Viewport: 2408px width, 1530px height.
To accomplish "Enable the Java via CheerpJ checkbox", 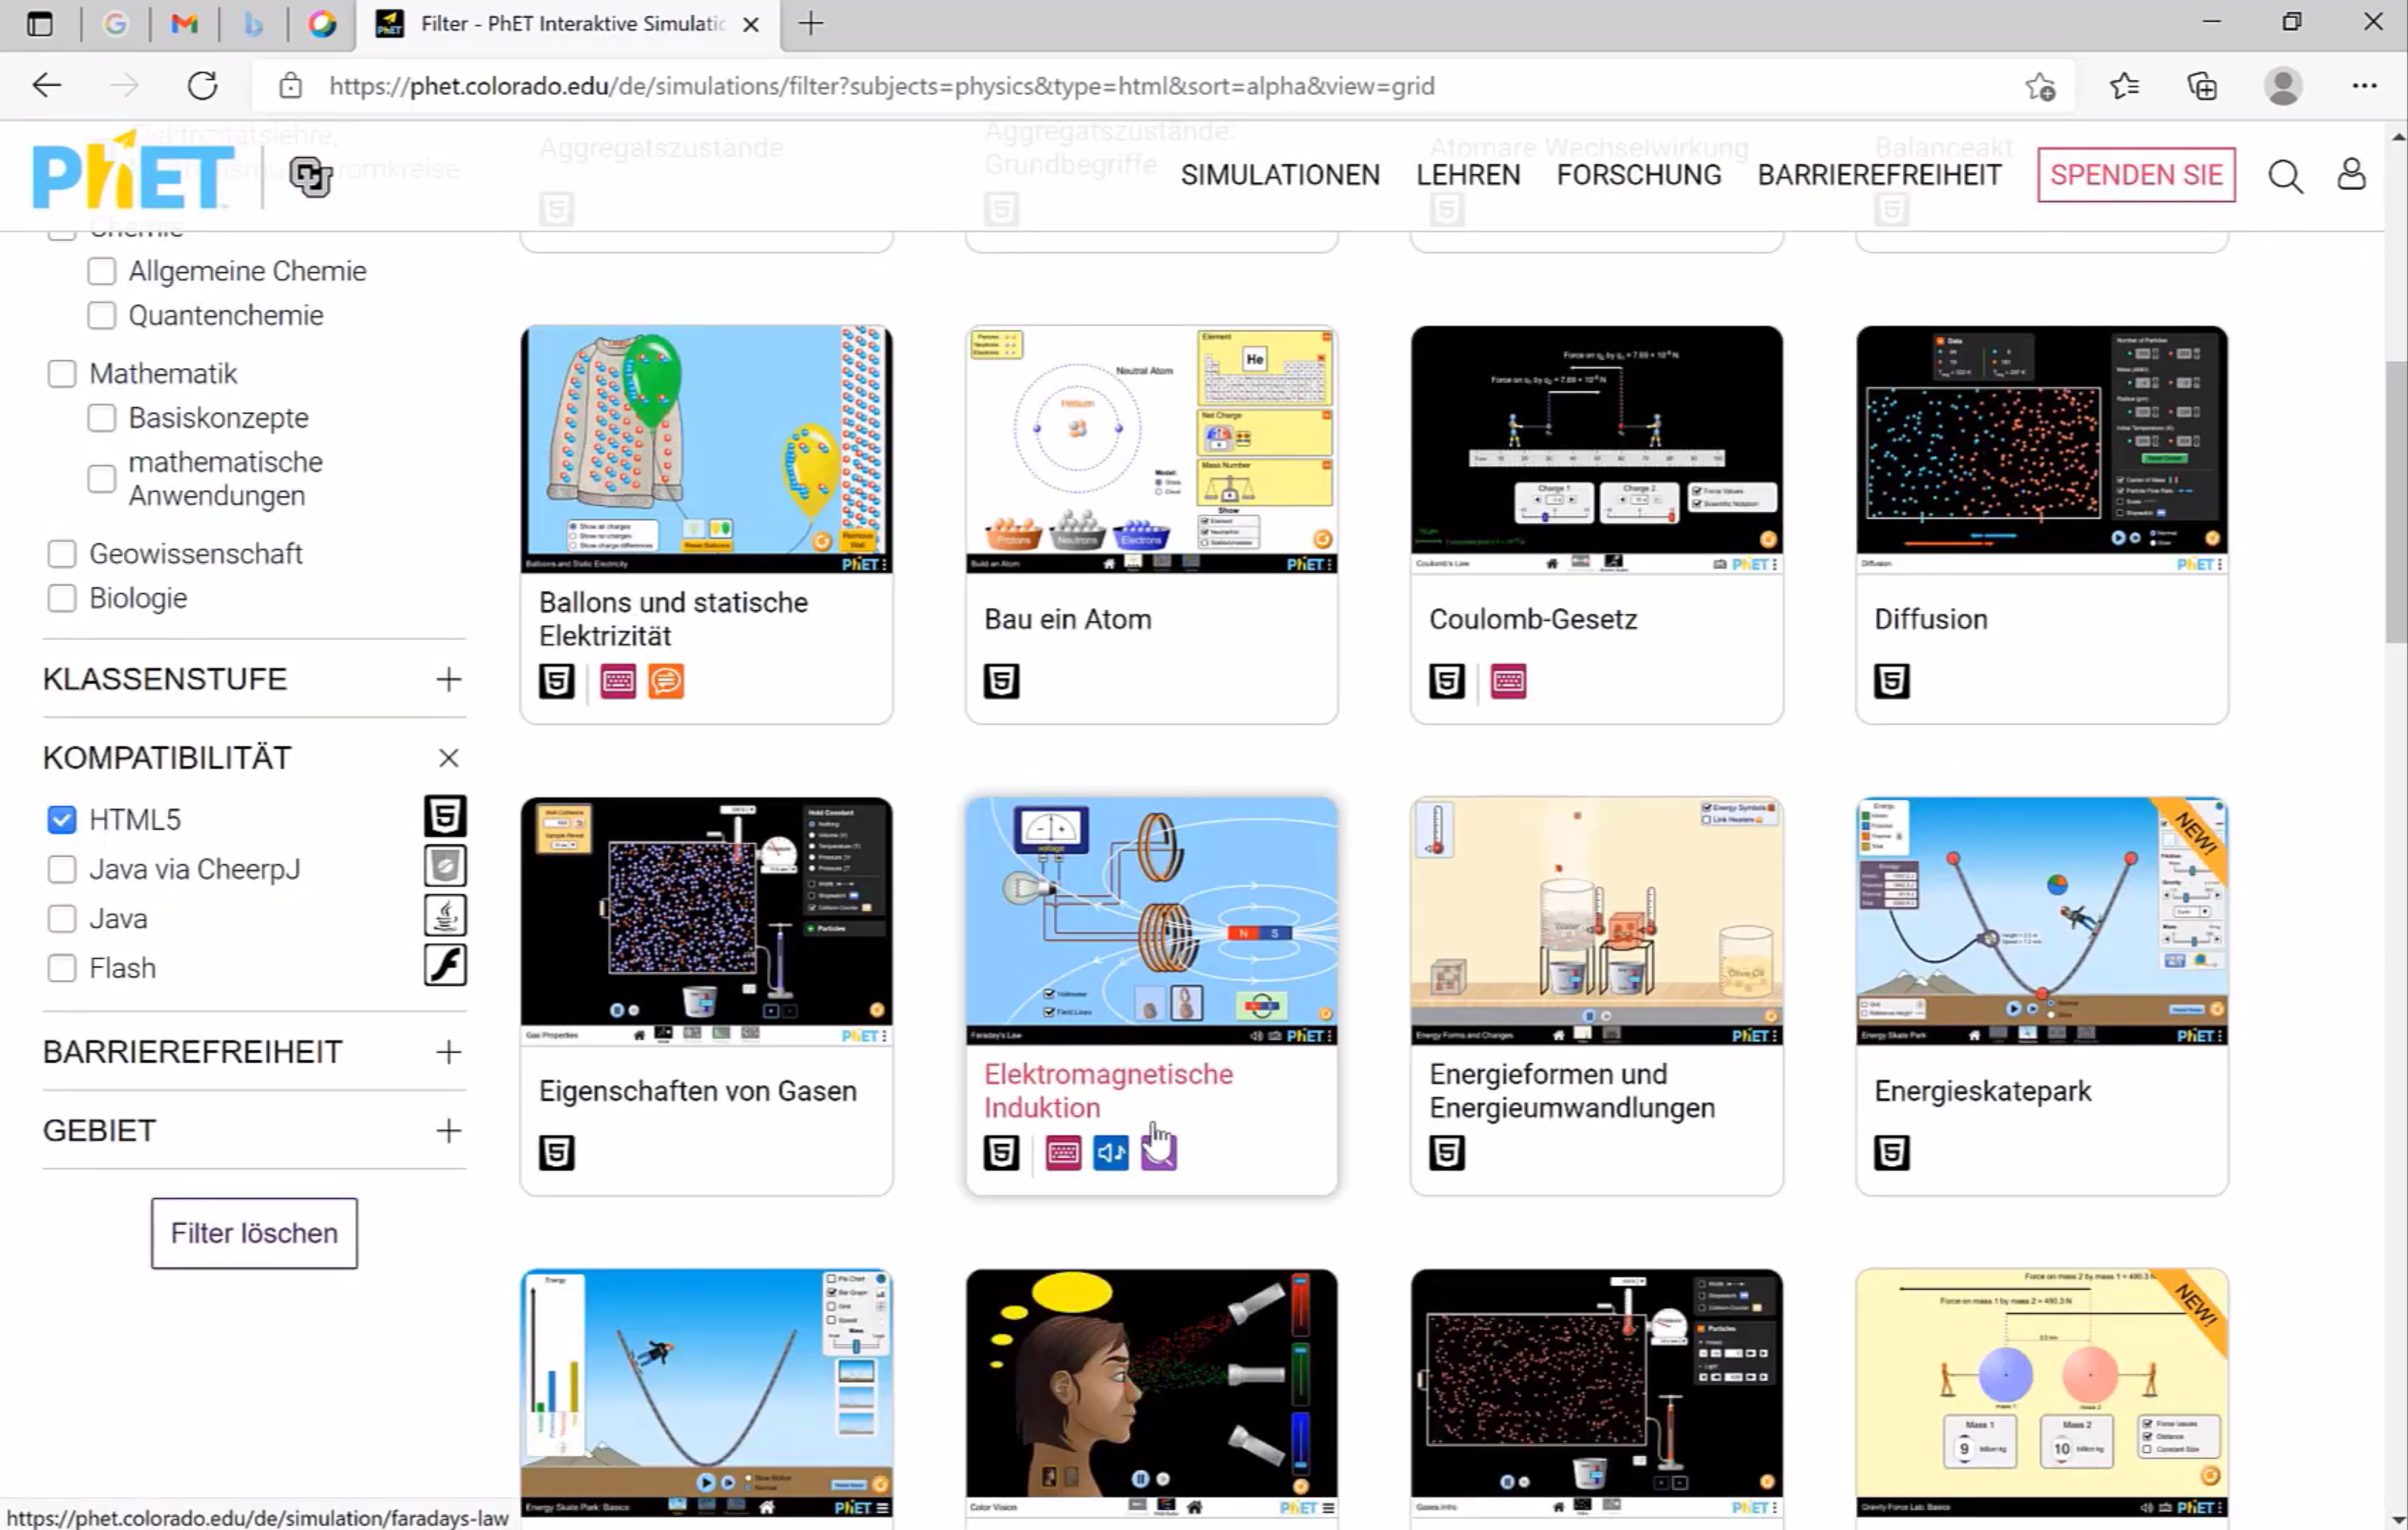I will point(62,870).
